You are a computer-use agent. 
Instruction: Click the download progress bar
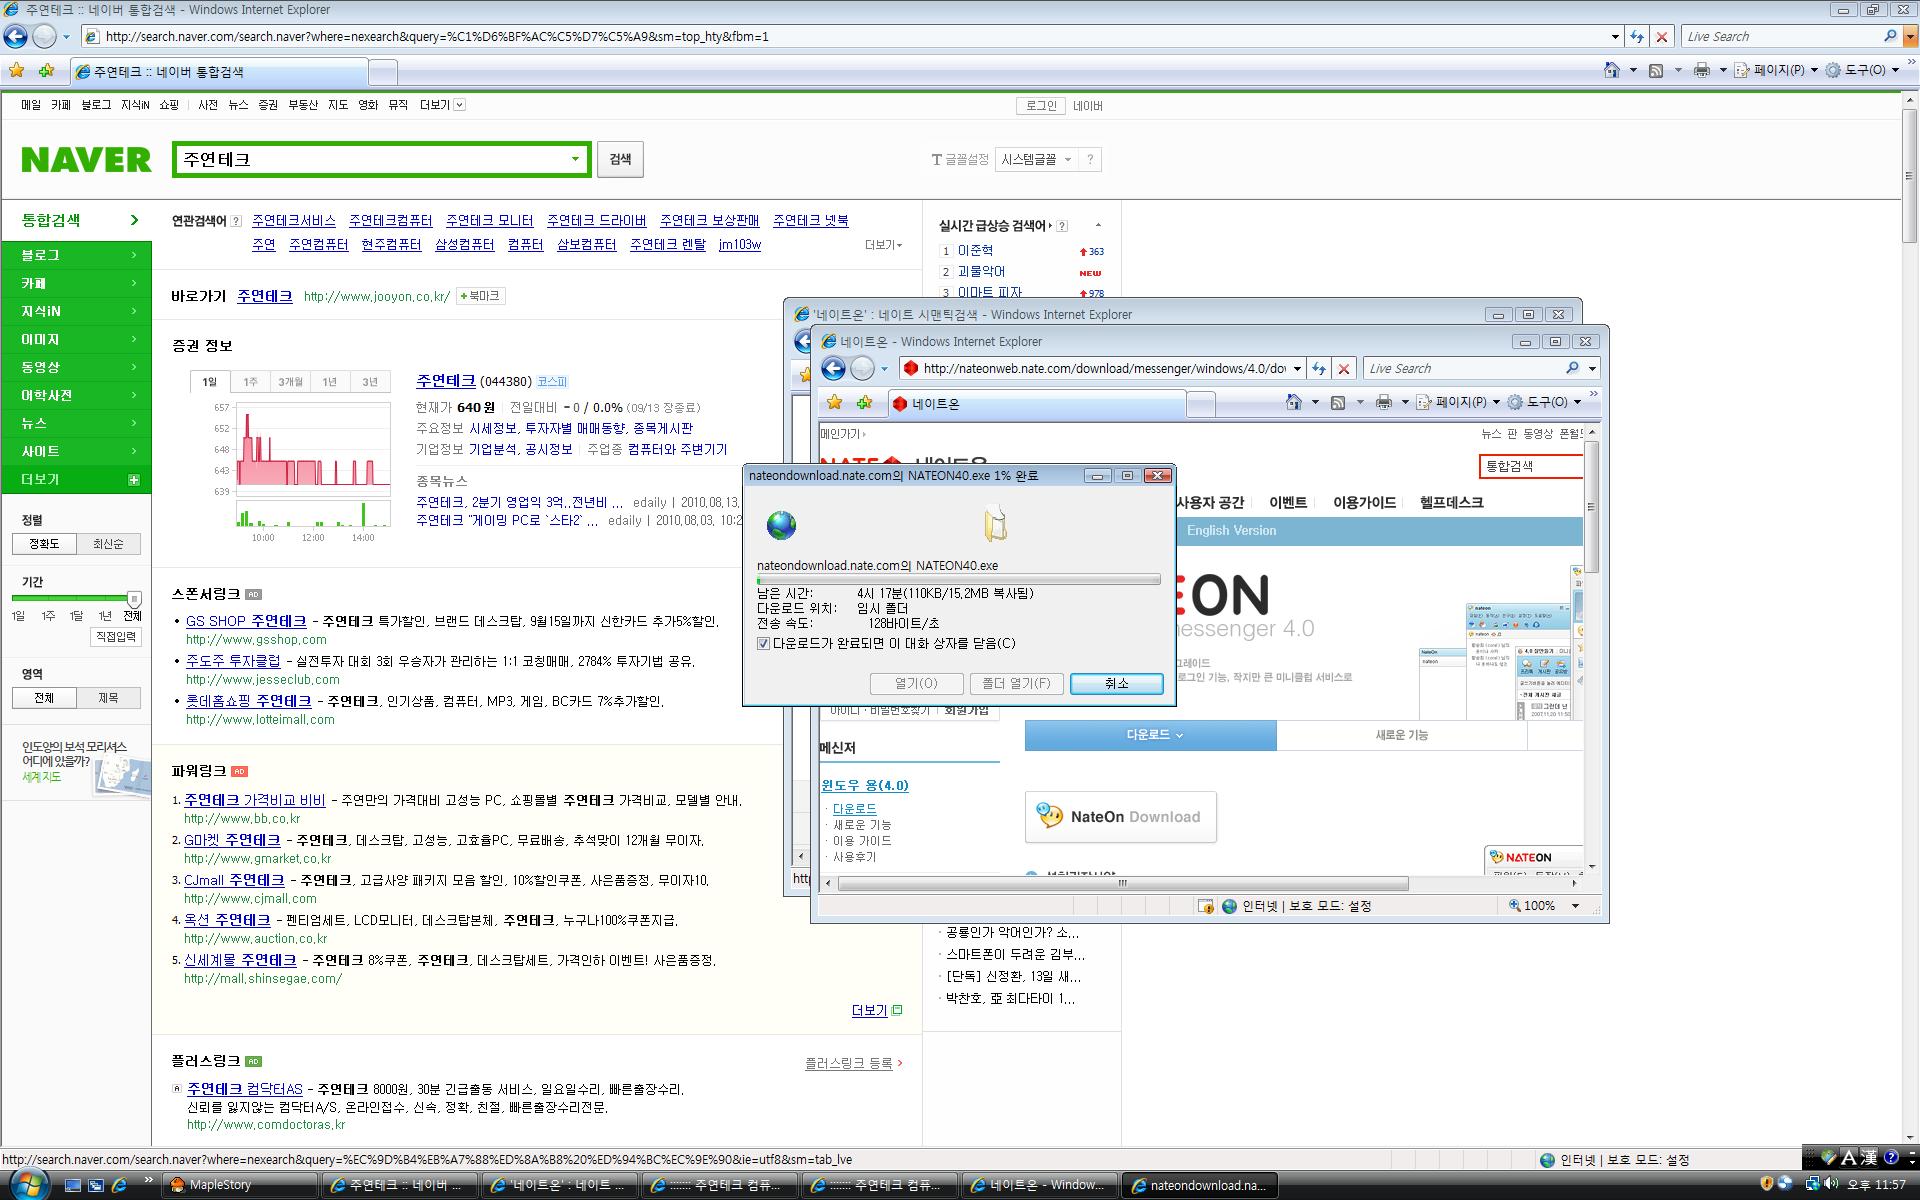click(958, 579)
